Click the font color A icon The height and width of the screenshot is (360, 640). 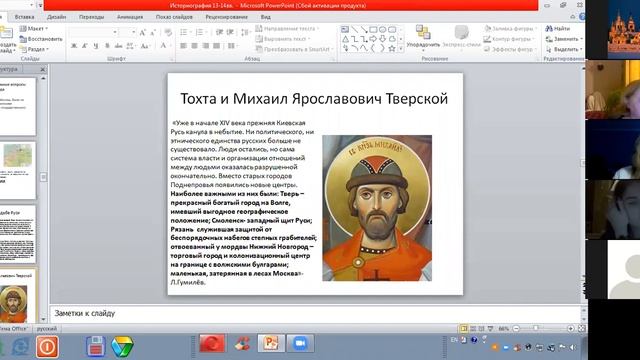[x=163, y=46]
